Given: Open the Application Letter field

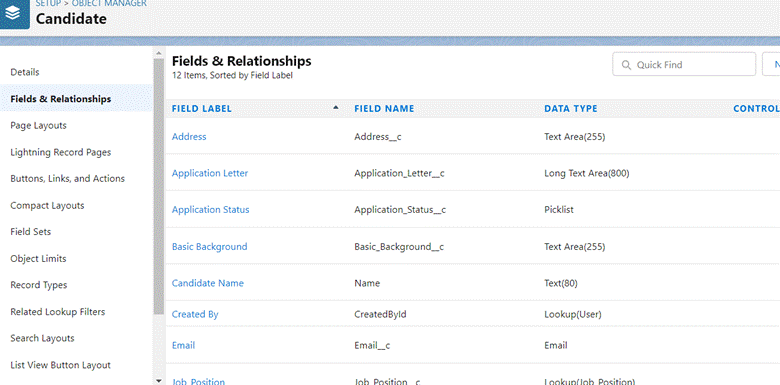Looking at the screenshot, I should point(210,173).
